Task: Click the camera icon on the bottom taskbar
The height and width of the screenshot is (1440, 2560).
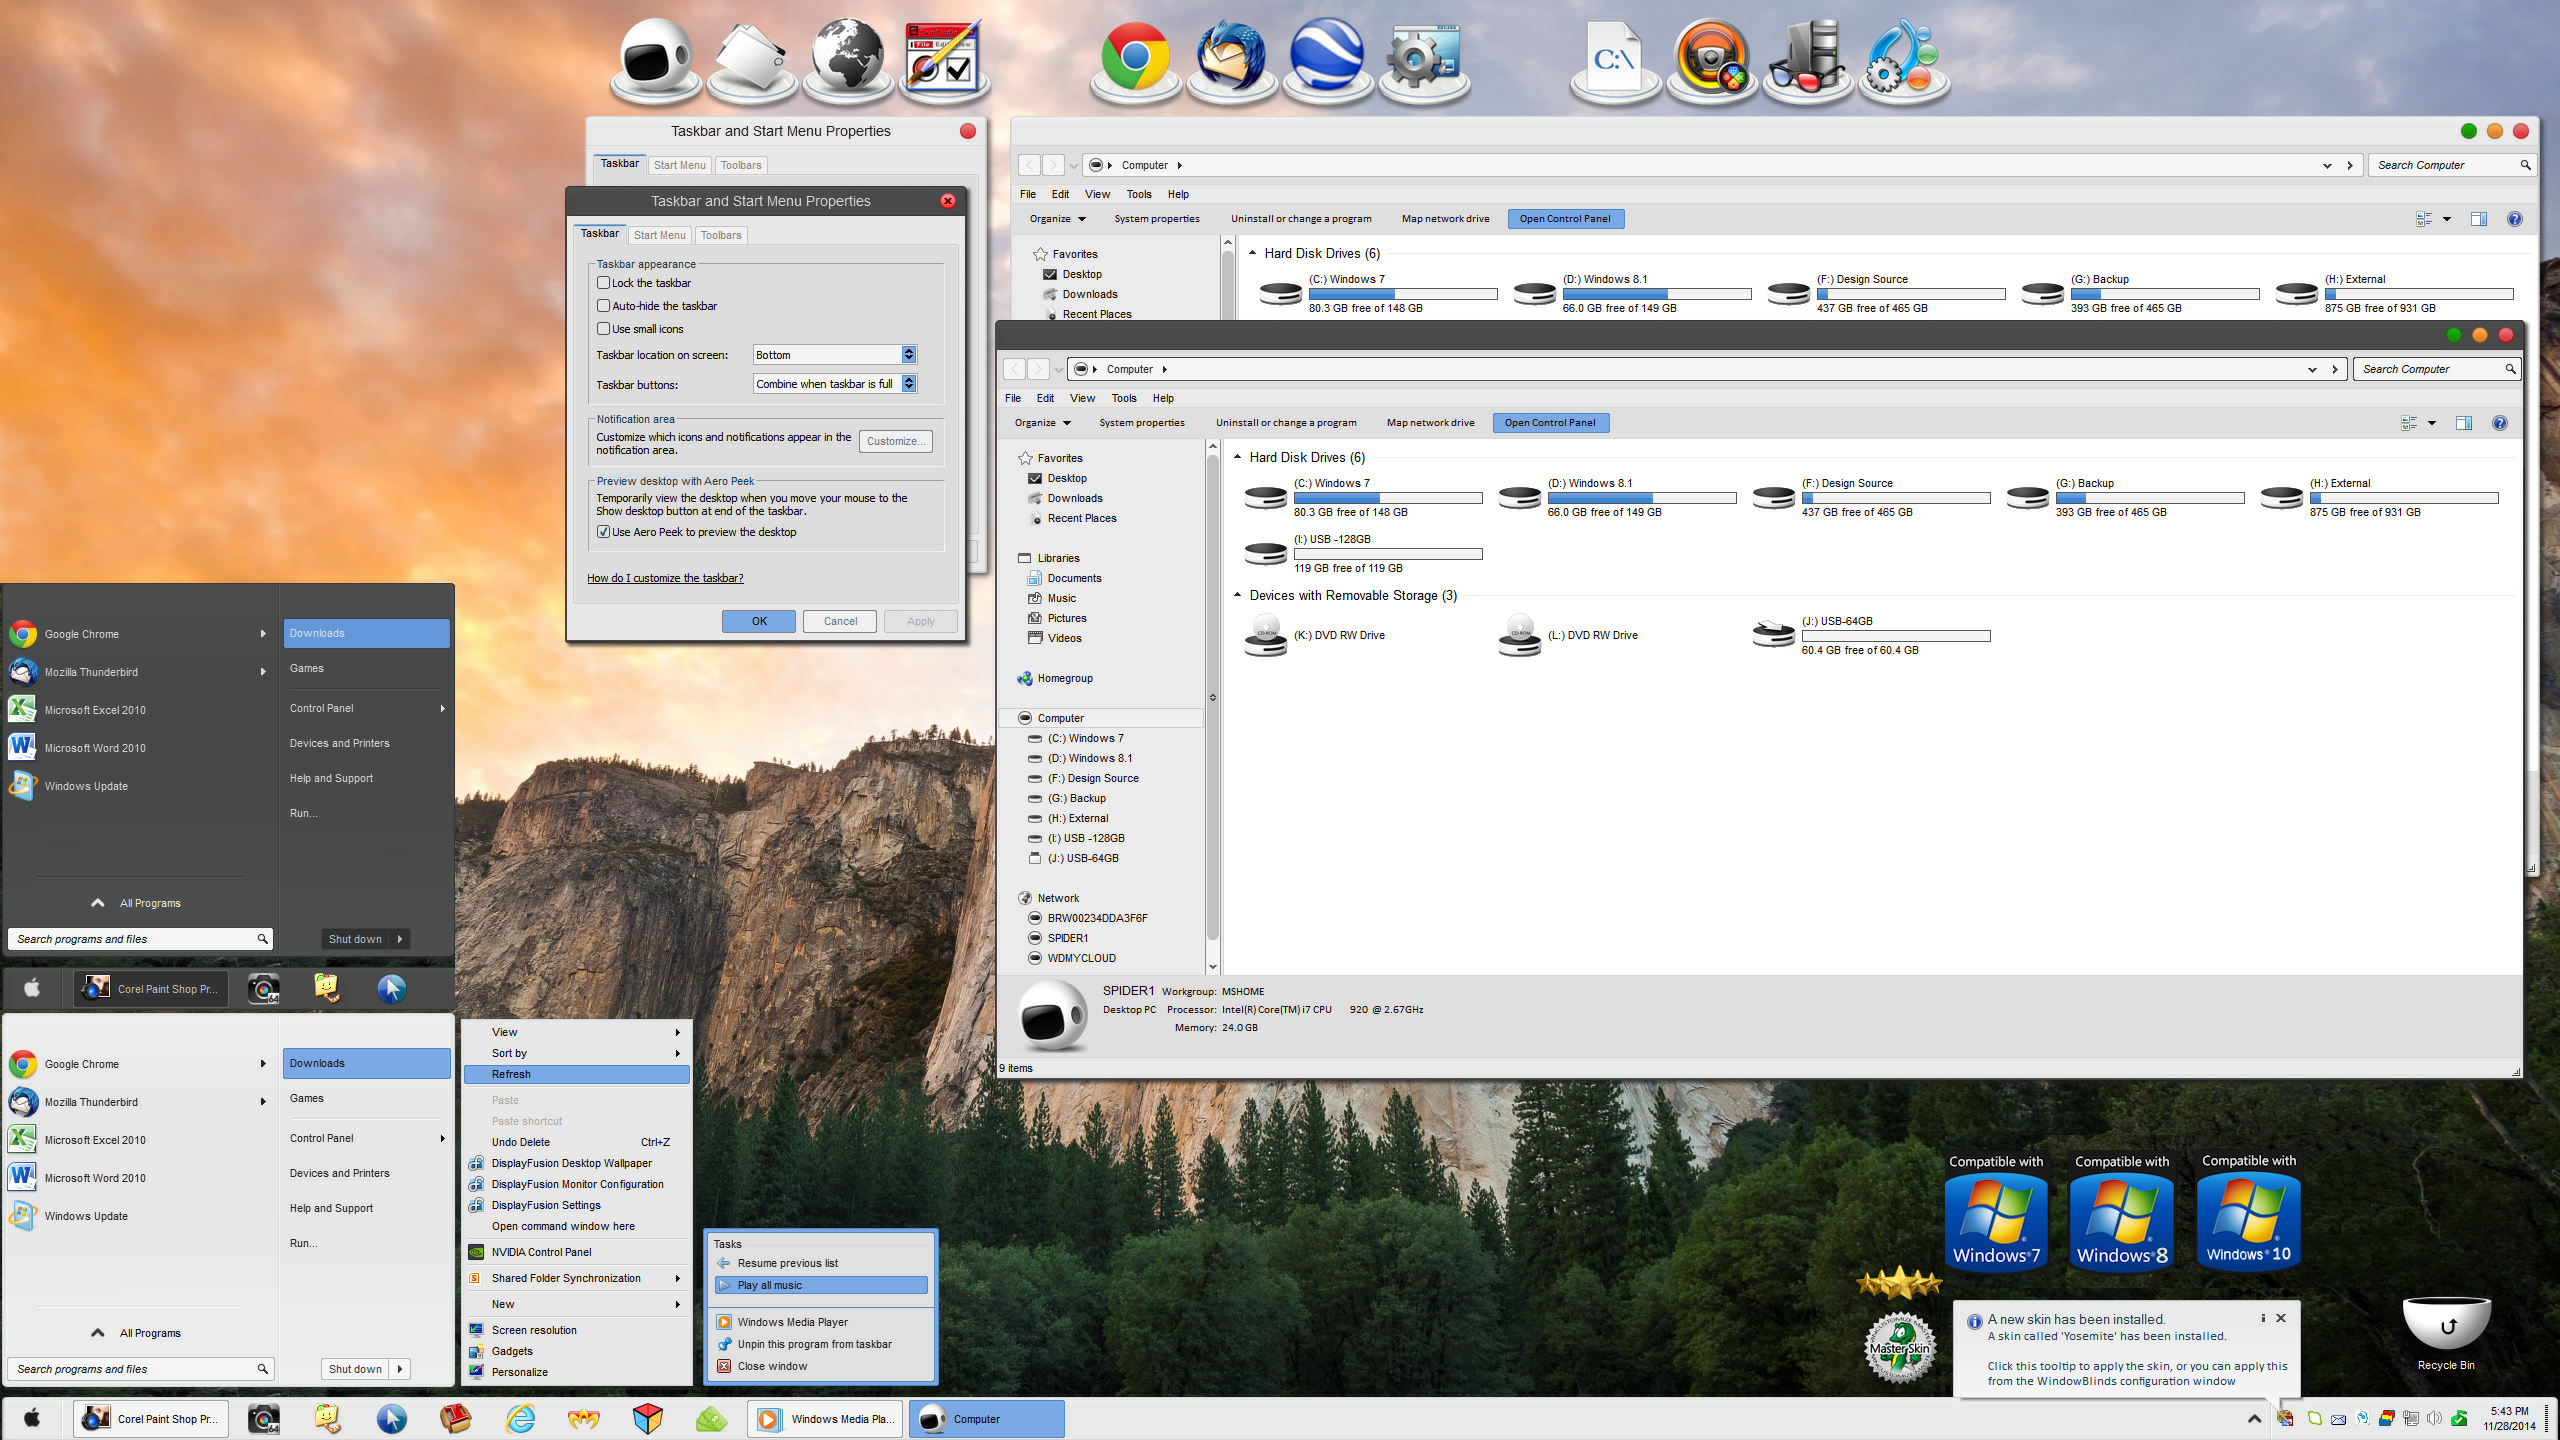Action: click(x=263, y=1419)
